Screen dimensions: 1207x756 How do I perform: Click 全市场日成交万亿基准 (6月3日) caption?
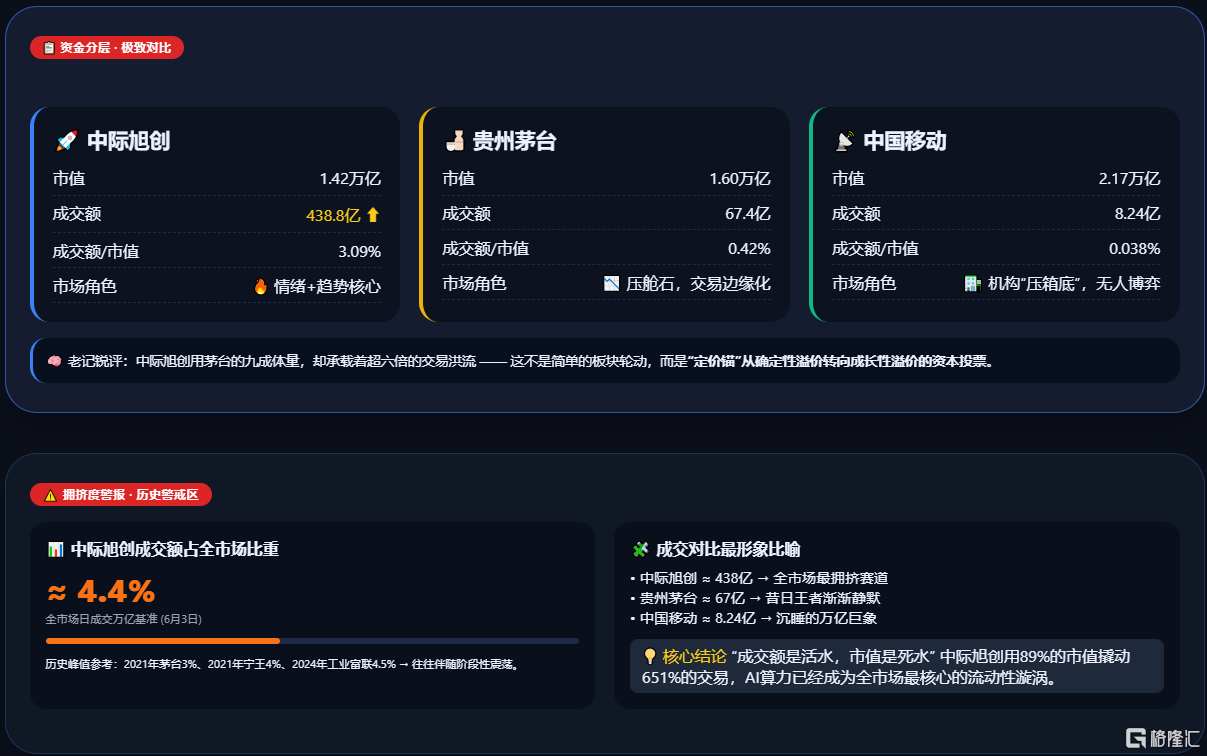(x=124, y=619)
